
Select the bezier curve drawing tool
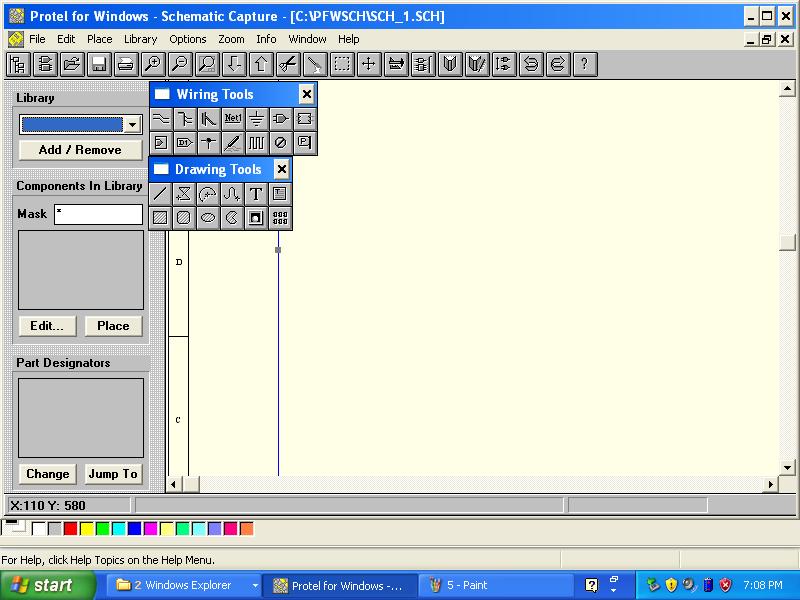(232, 194)
